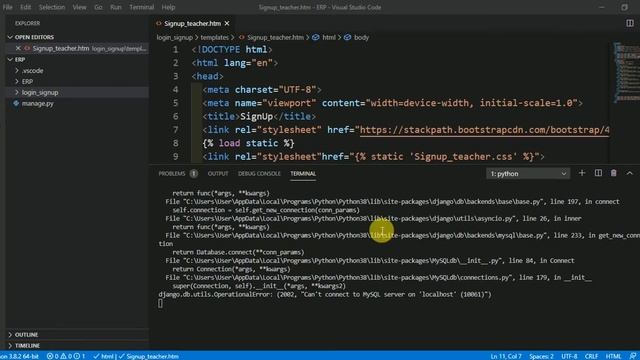The height and width of the screenshot is (360, 640).
Task: Split the editor to the right
Action: click(630, 23)
